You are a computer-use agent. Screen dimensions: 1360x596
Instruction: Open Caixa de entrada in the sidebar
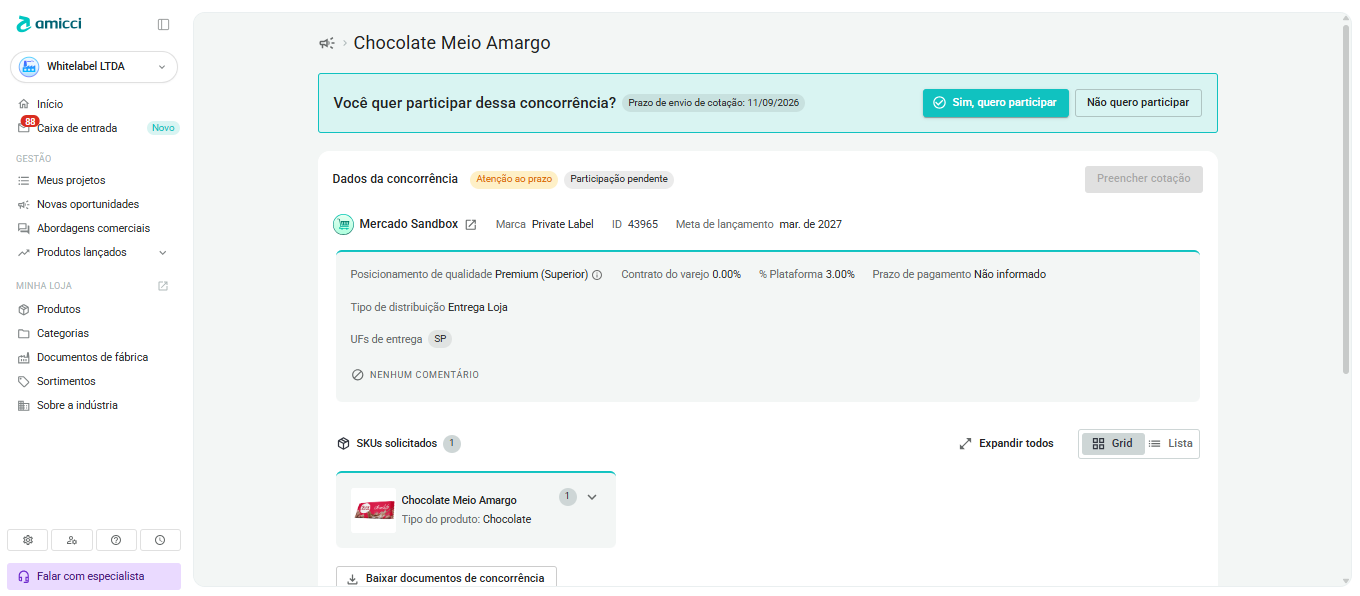77,128
